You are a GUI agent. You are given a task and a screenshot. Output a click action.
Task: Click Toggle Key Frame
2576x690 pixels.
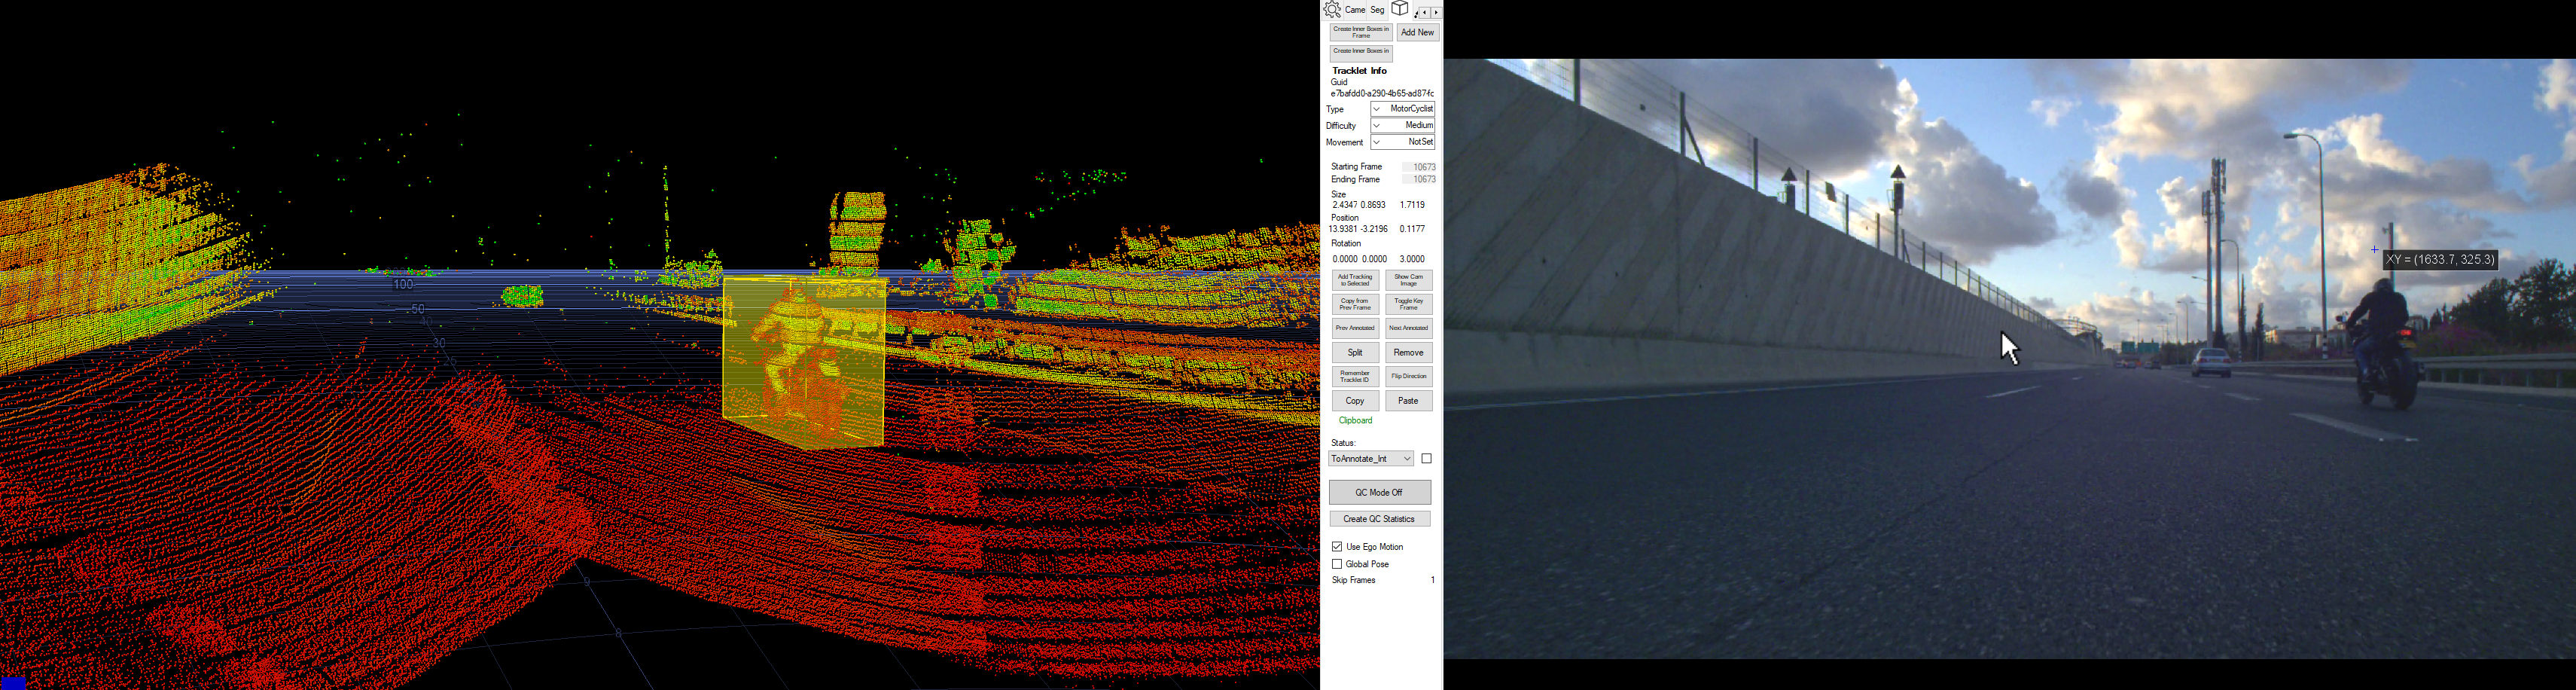point(1409,303)
